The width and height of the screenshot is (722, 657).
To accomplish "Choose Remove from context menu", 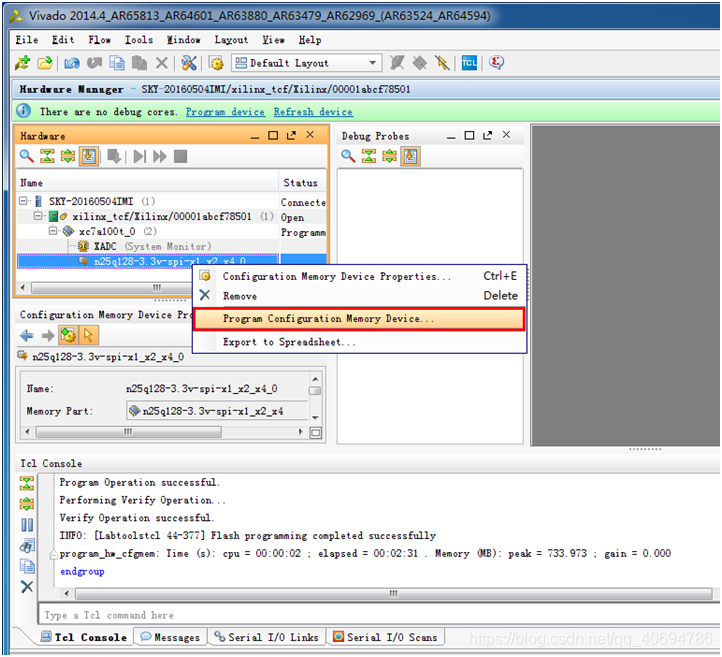I will pos(359,296).
